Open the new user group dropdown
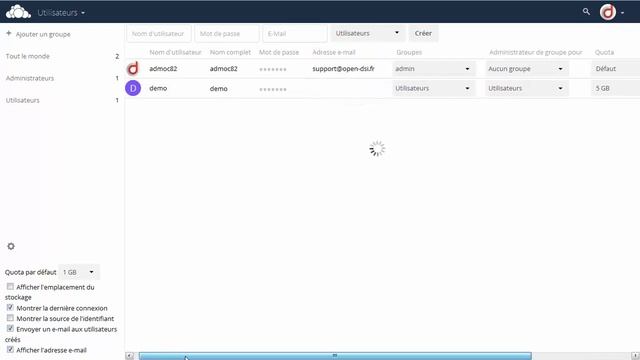 point(368,33)
